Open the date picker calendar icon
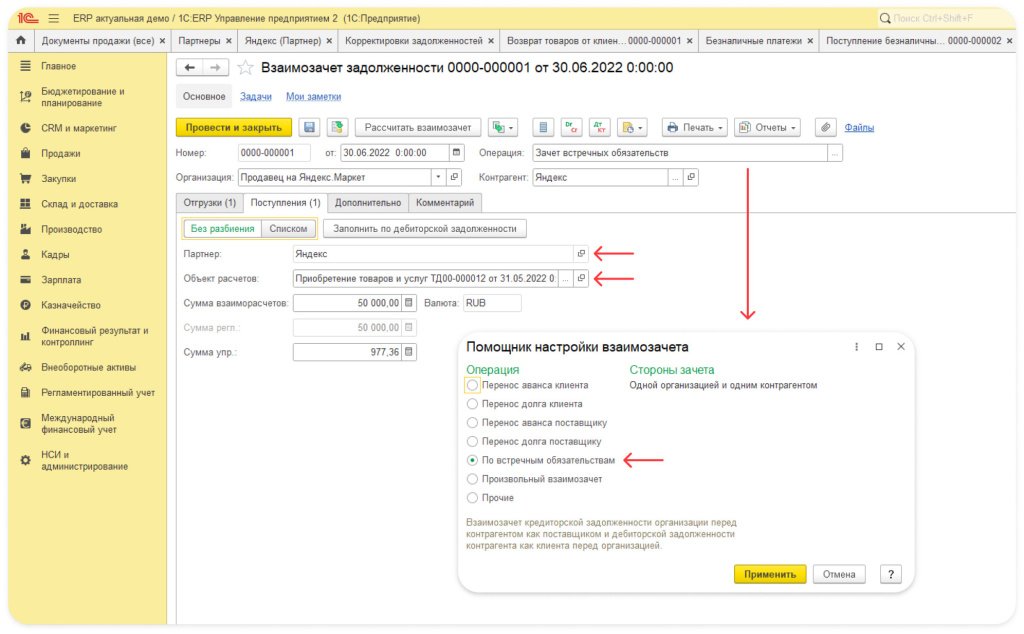This screenshot has width=1024, height=634. (457, 153)
